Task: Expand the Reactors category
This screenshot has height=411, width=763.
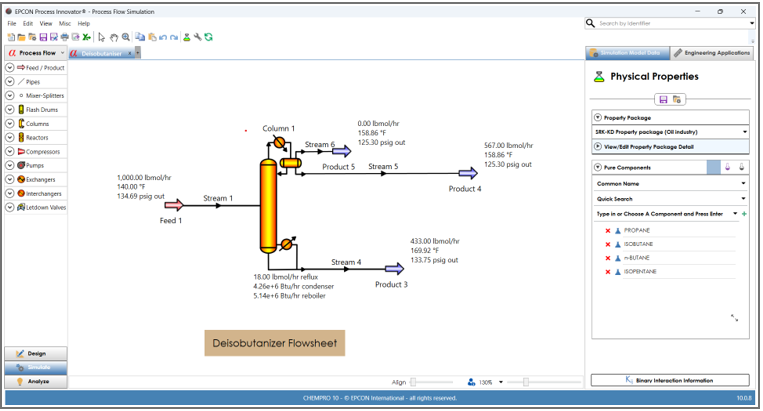Action: [x=10, y=138]
